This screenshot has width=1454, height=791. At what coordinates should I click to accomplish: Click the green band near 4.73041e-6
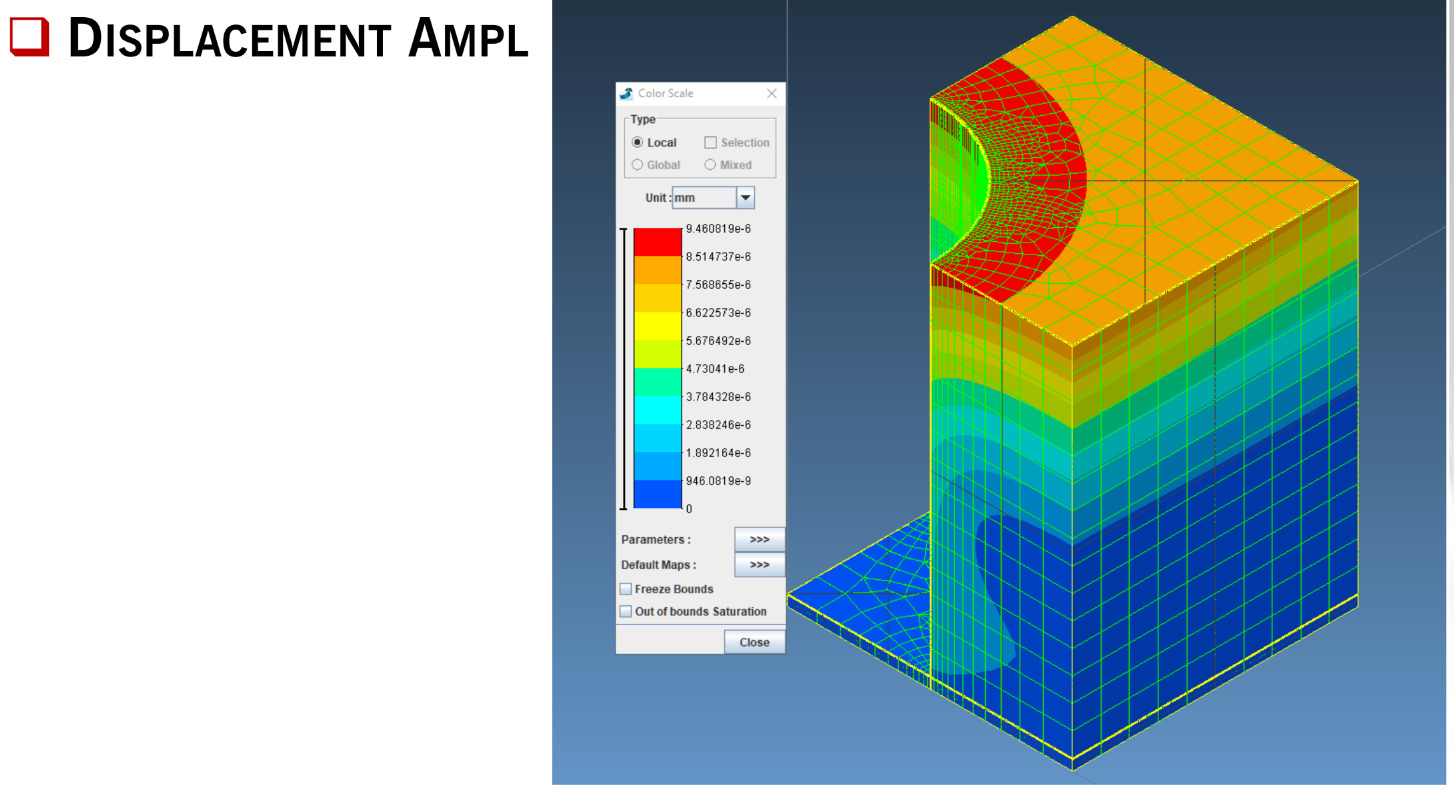(x=657, y=382)
